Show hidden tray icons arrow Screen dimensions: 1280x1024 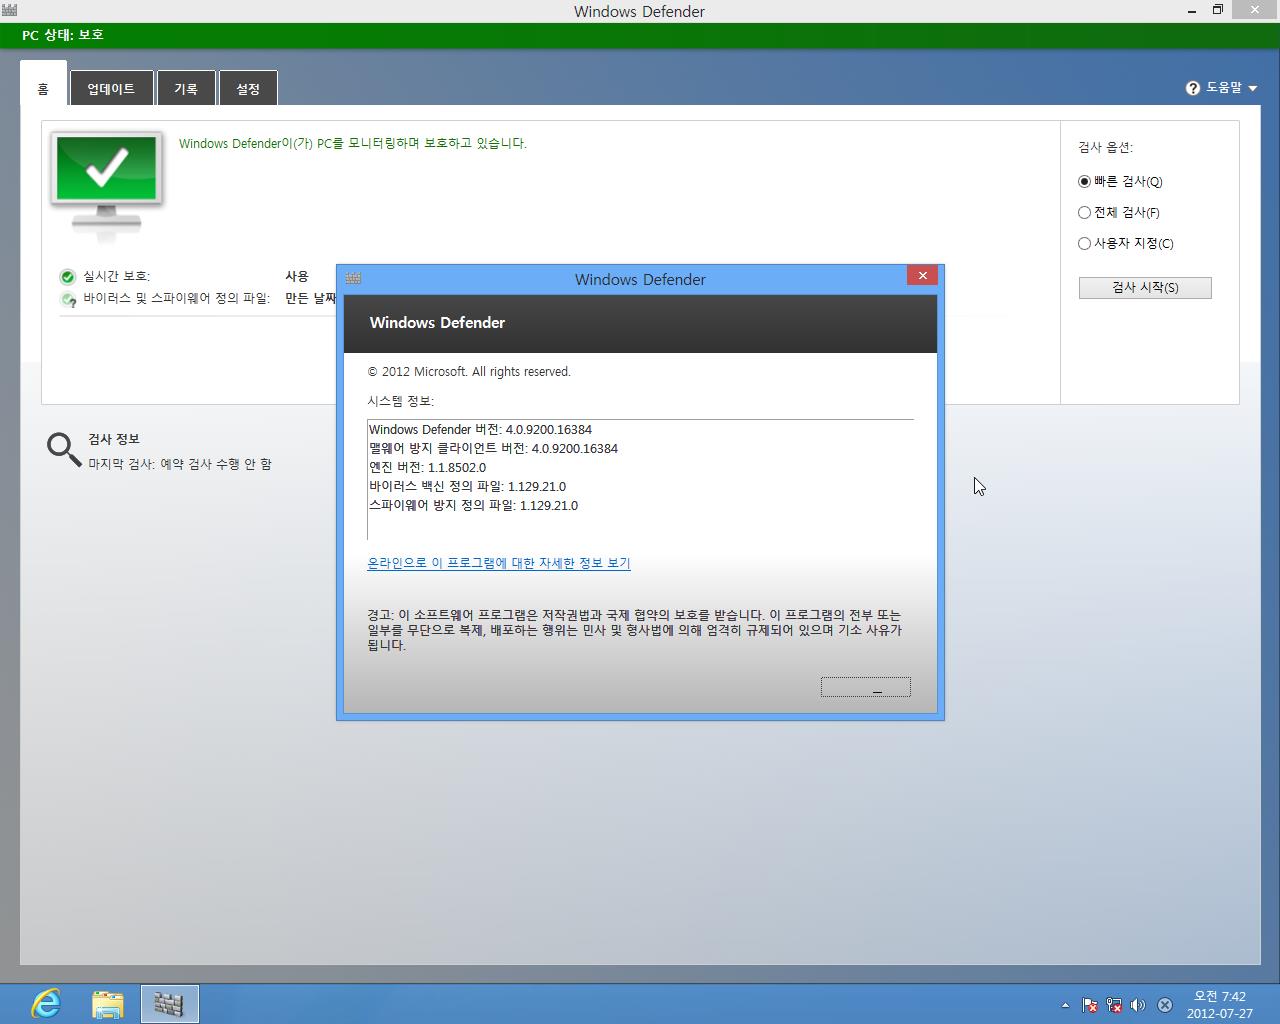pyautogui.click(x=1065, y=1005)
